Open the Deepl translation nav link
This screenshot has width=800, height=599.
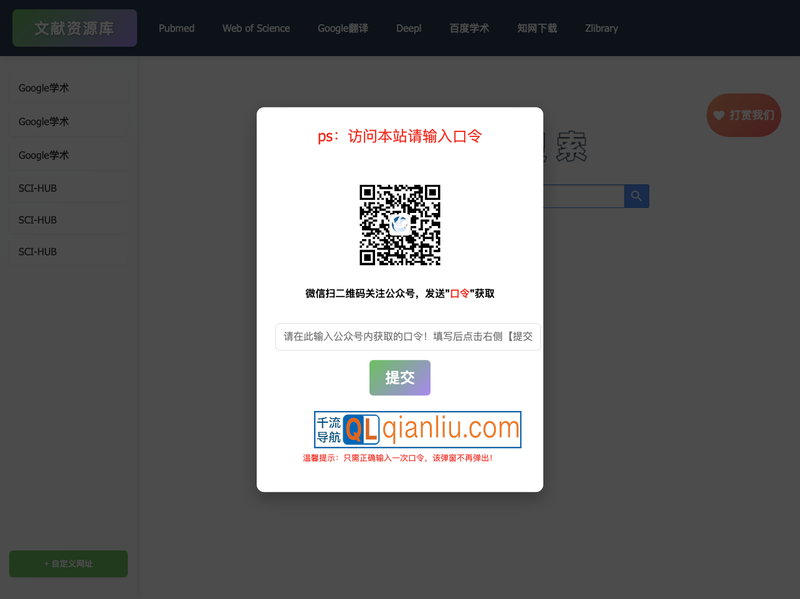(x=408, y=28)
